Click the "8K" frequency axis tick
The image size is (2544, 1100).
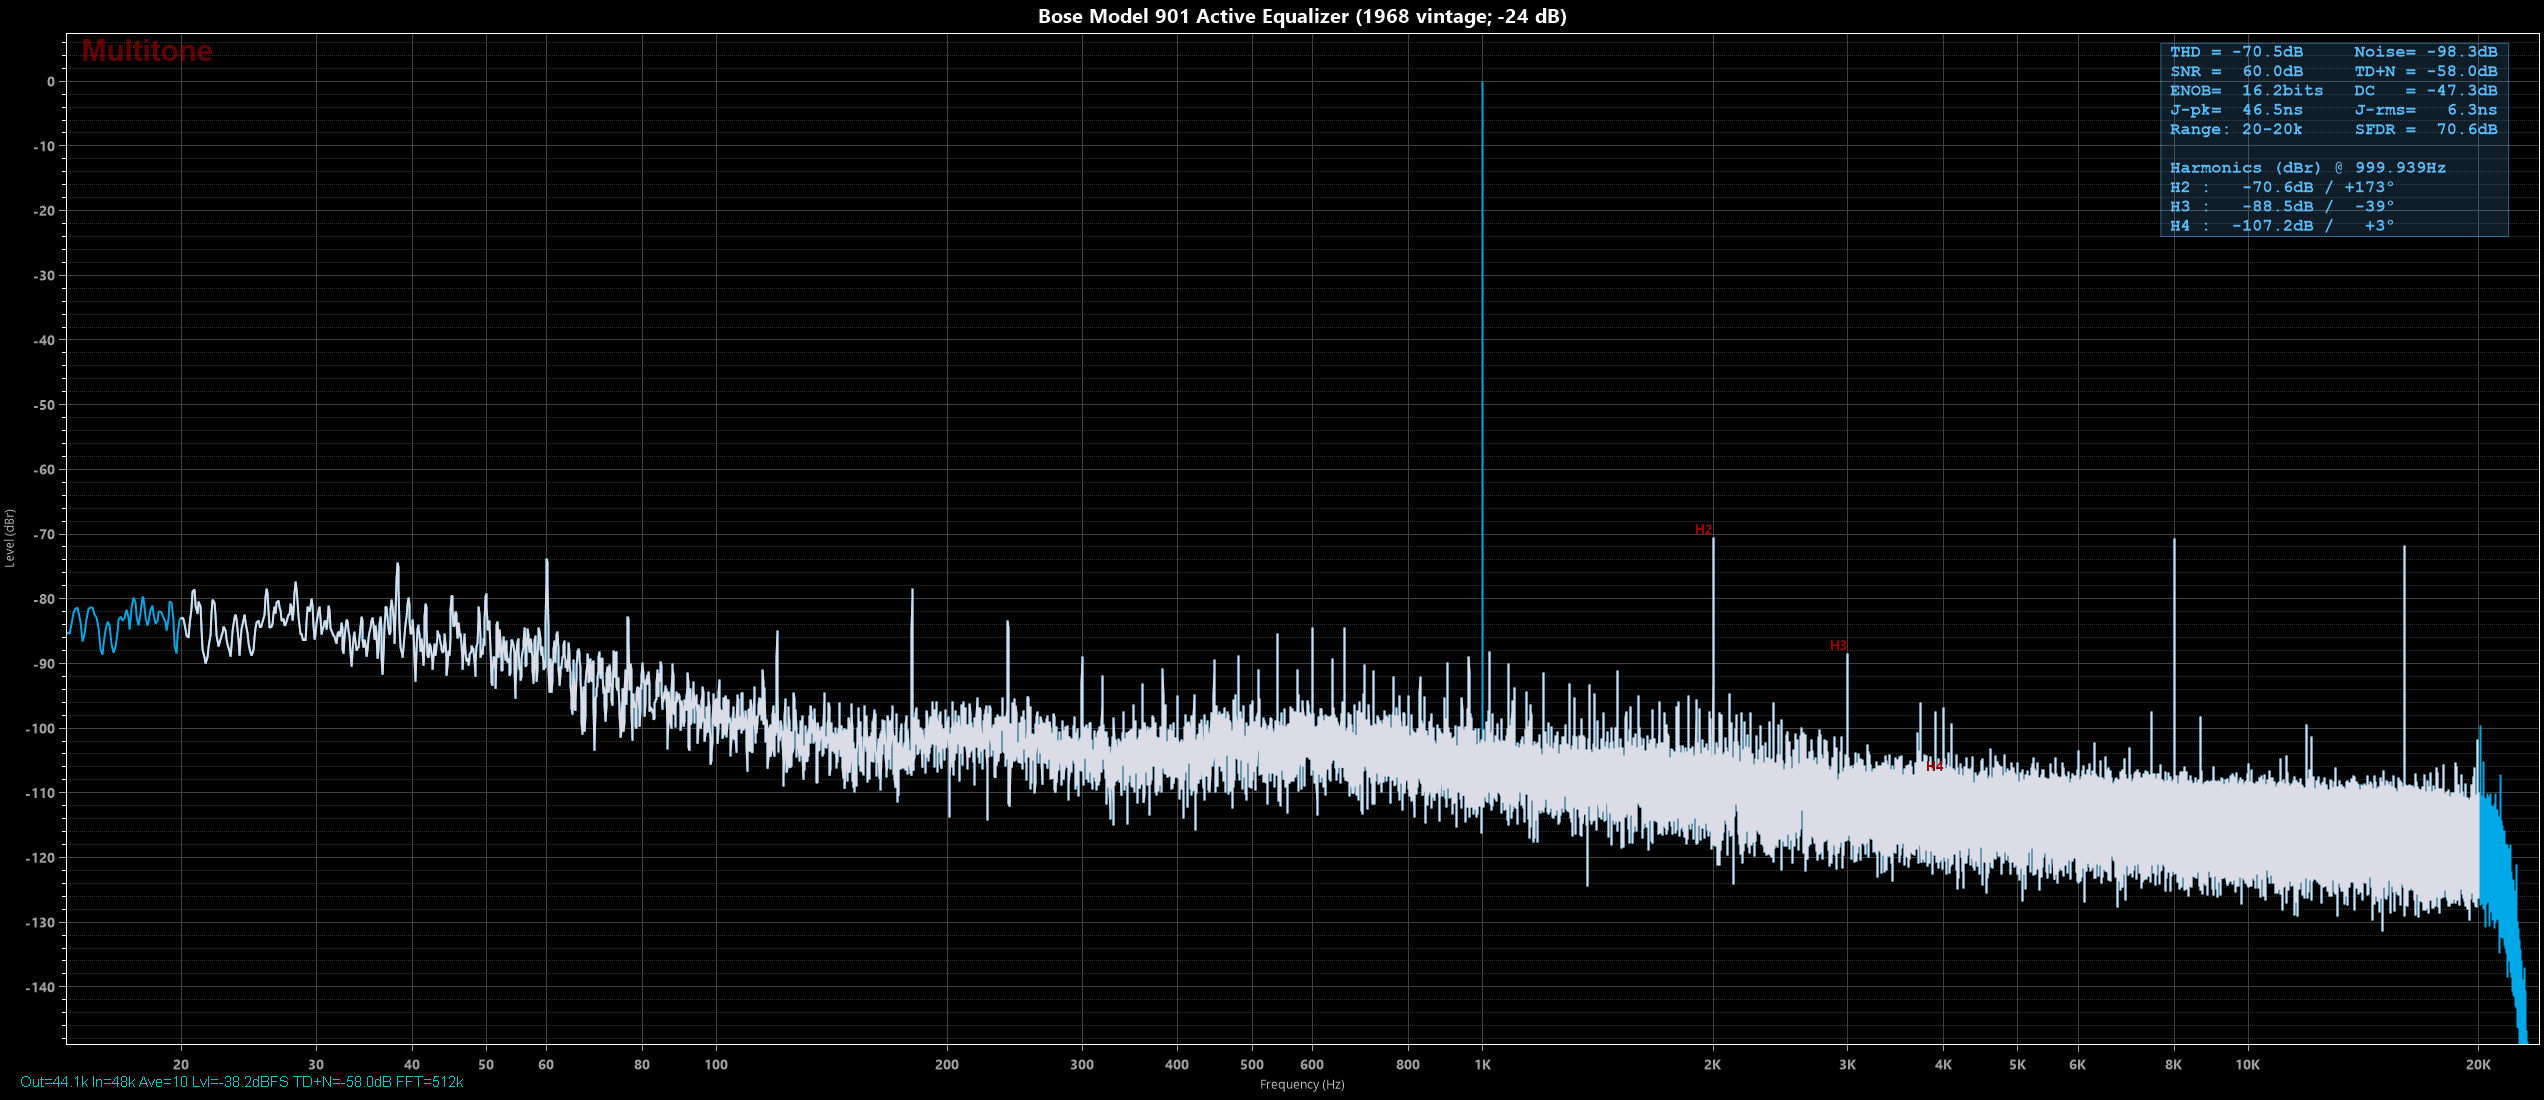(2174, 1065)
